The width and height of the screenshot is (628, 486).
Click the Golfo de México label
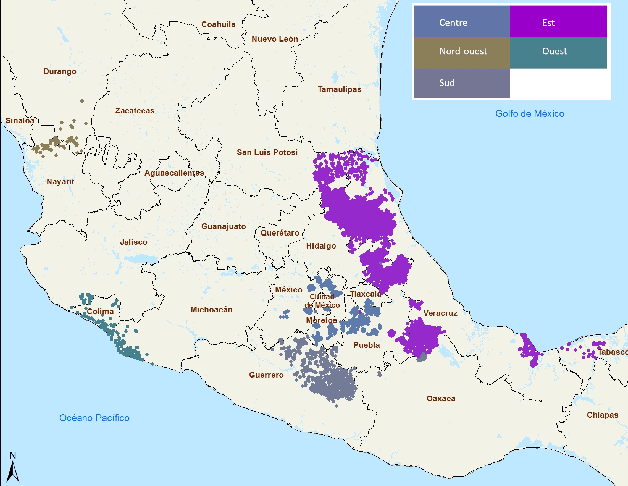[x=529, y=114]
